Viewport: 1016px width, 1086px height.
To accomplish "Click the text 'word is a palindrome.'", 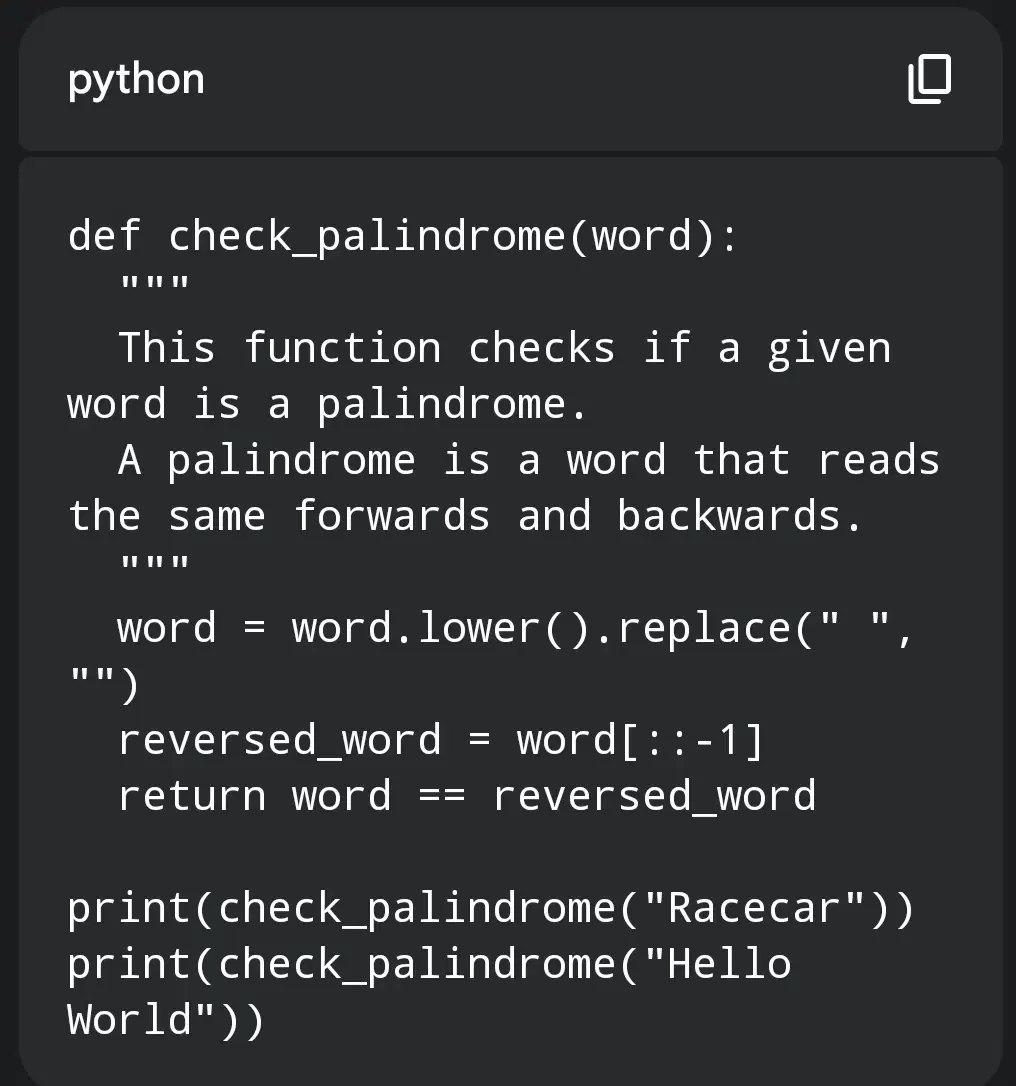I will (x=328, y=404).
